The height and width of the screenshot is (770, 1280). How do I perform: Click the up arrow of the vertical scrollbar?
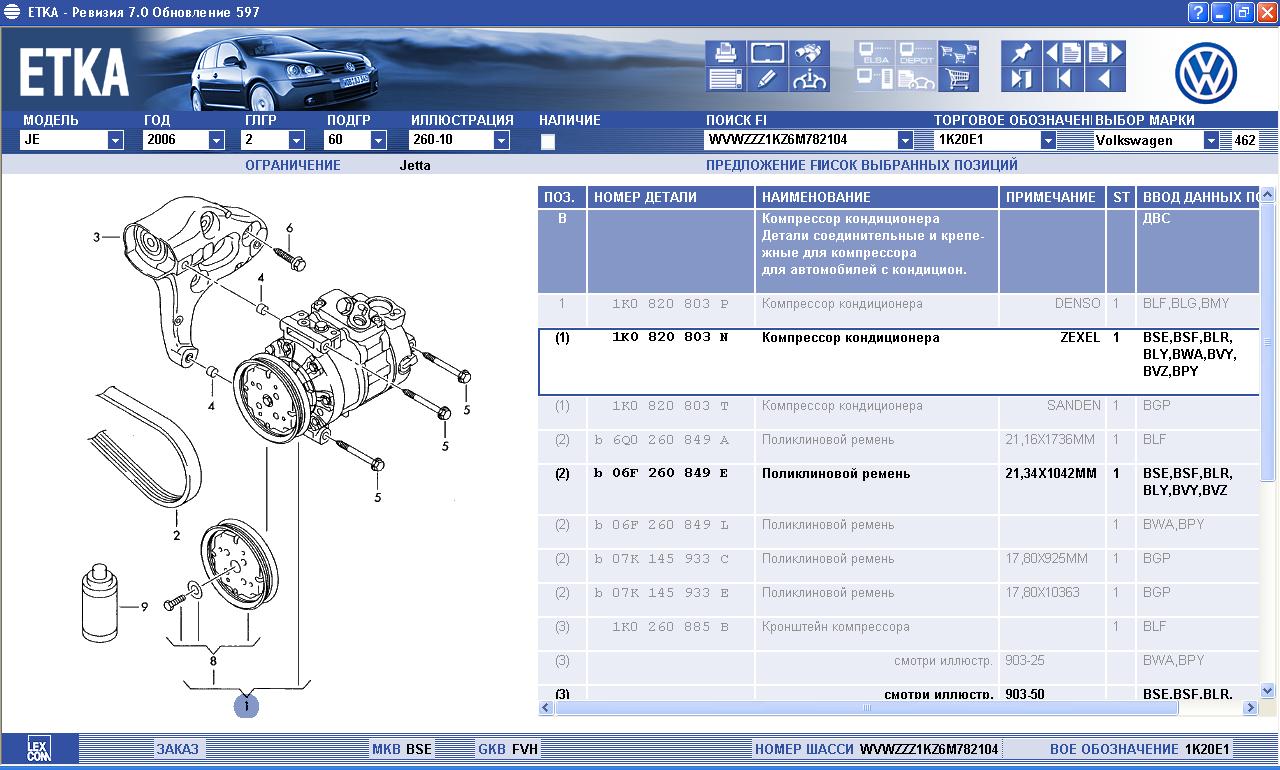[1268, 195]
